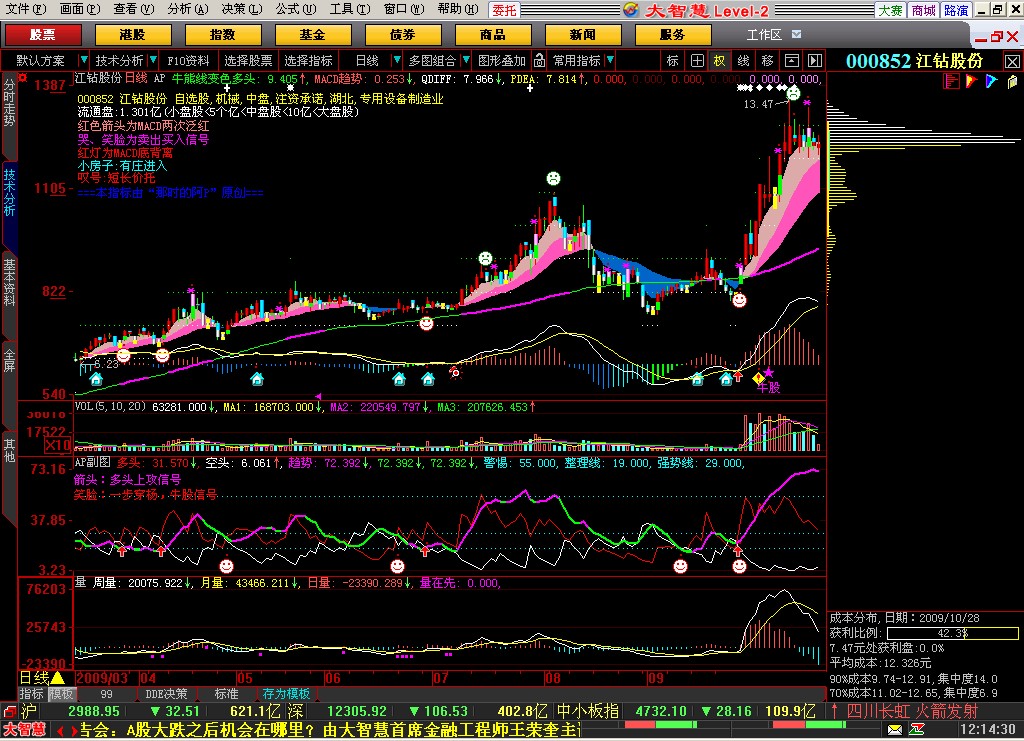
Task: Switch to the 基金 market tab
Action: tap(313, 35)
